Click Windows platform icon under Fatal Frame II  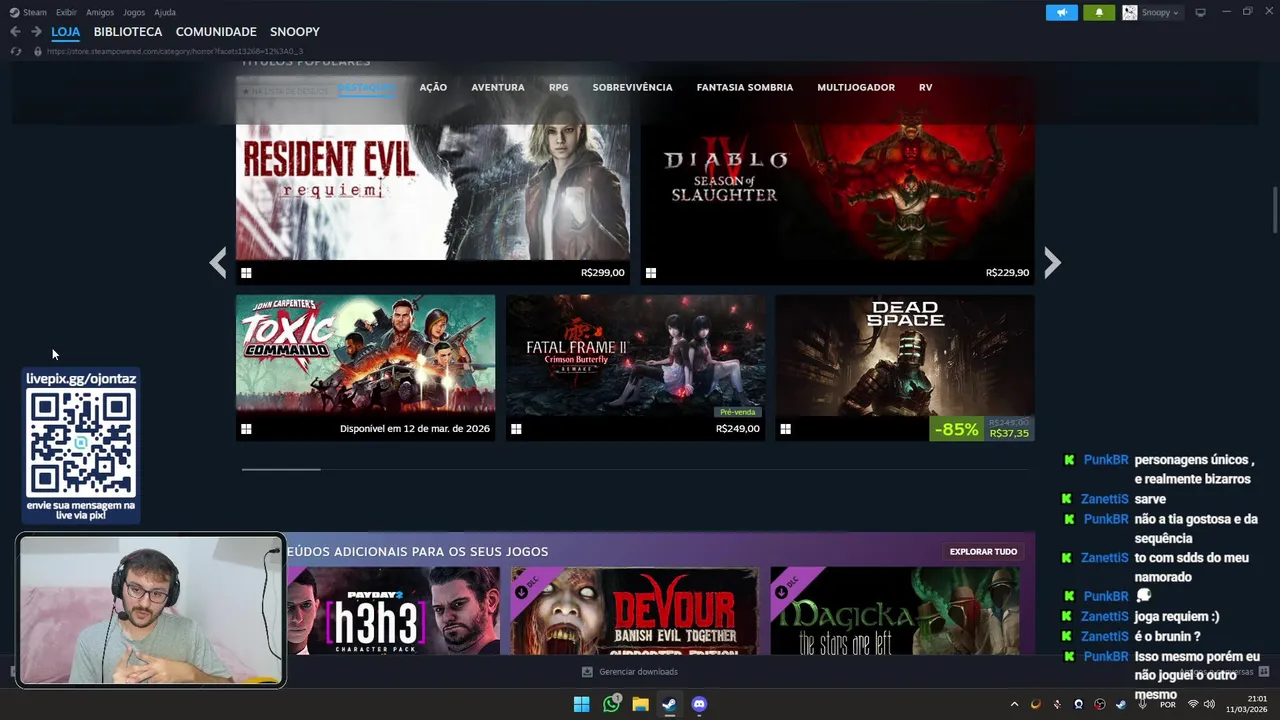[x=516, y=429]
